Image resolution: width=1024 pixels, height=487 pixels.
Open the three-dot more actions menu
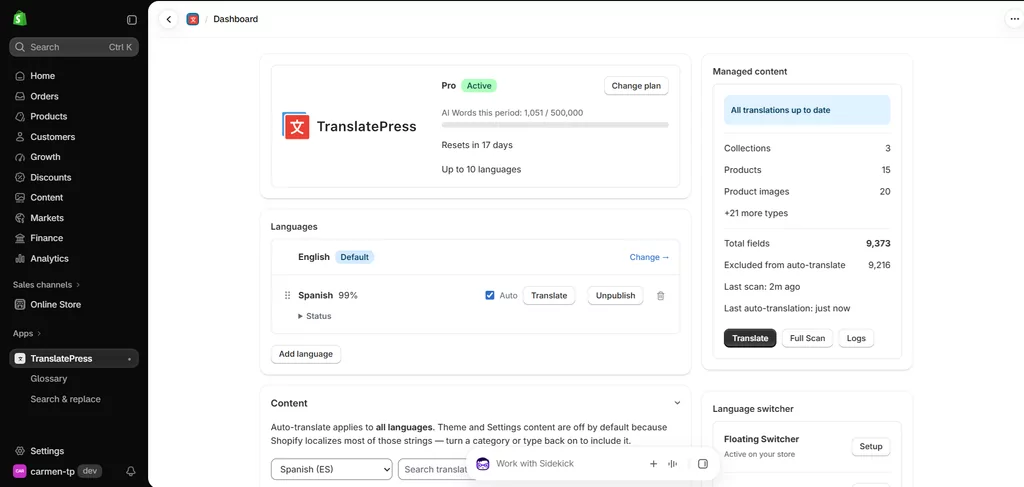(x=1013, y=20)
